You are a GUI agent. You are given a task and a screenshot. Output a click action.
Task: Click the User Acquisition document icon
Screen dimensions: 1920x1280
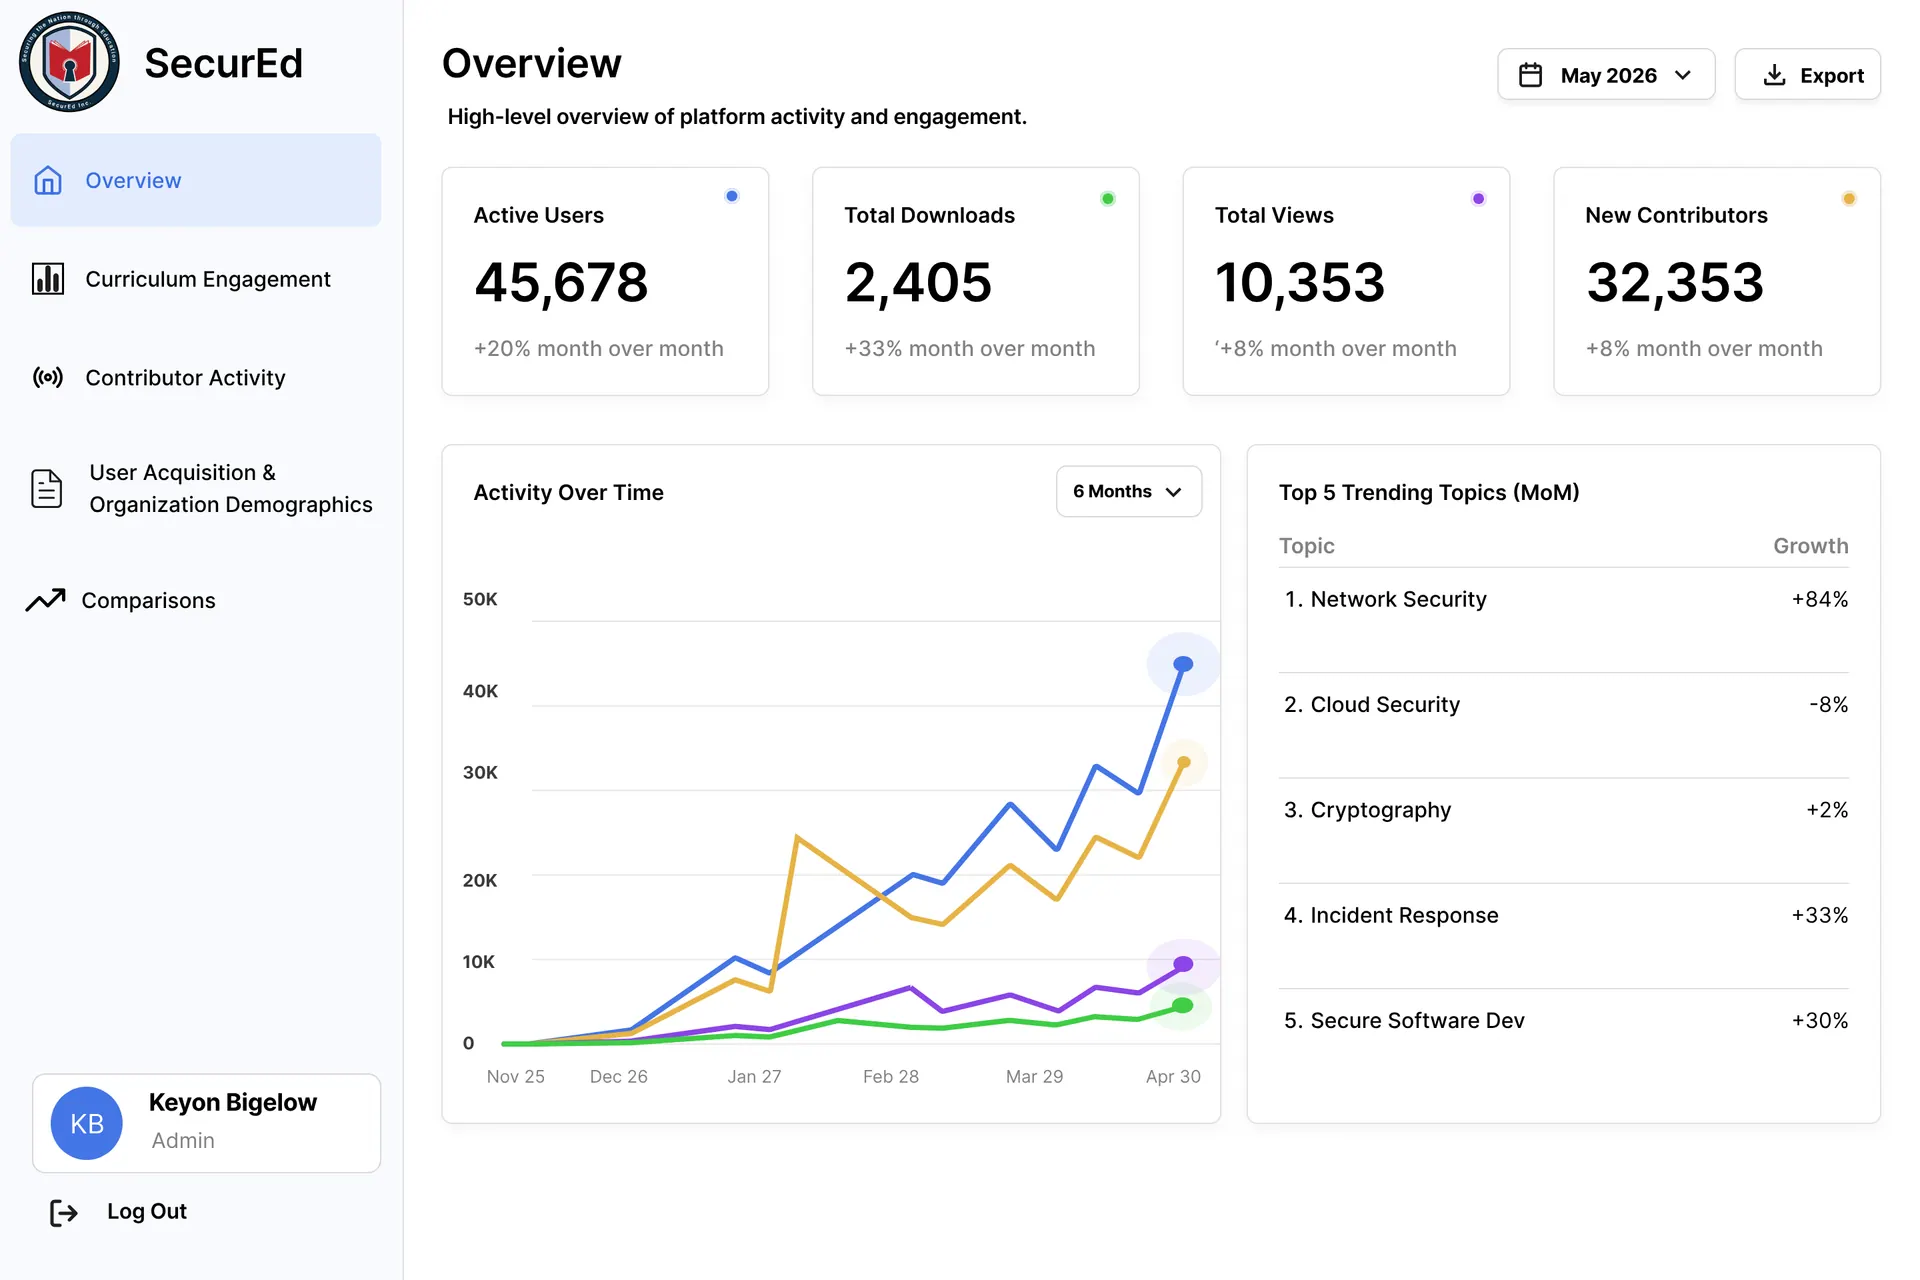coord(47,488)
